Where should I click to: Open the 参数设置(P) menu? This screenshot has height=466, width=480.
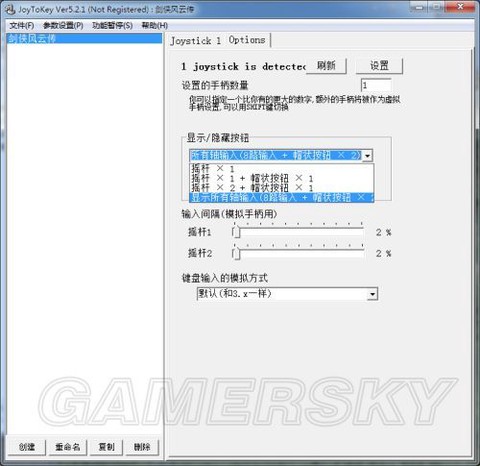click(x=63, y=26)
